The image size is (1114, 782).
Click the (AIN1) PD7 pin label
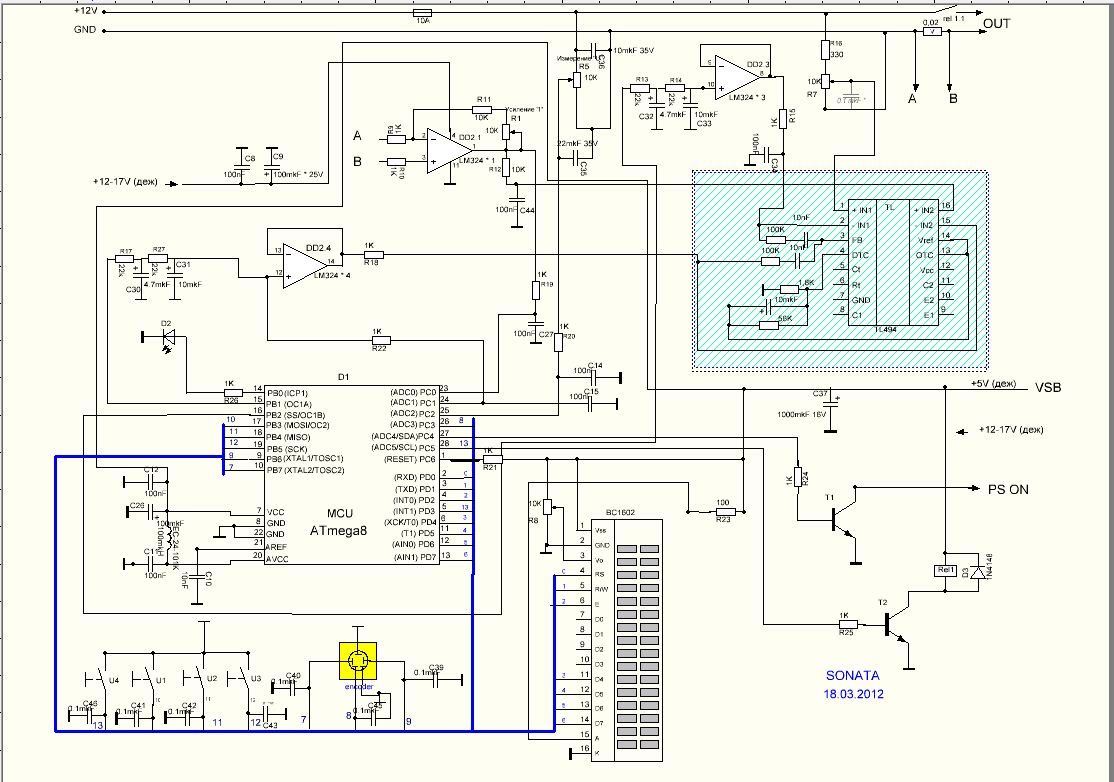[x=415, y=558]
